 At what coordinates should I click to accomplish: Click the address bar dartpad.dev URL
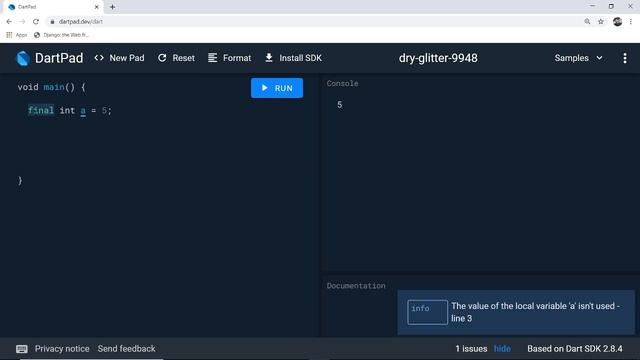coord(81,22)
